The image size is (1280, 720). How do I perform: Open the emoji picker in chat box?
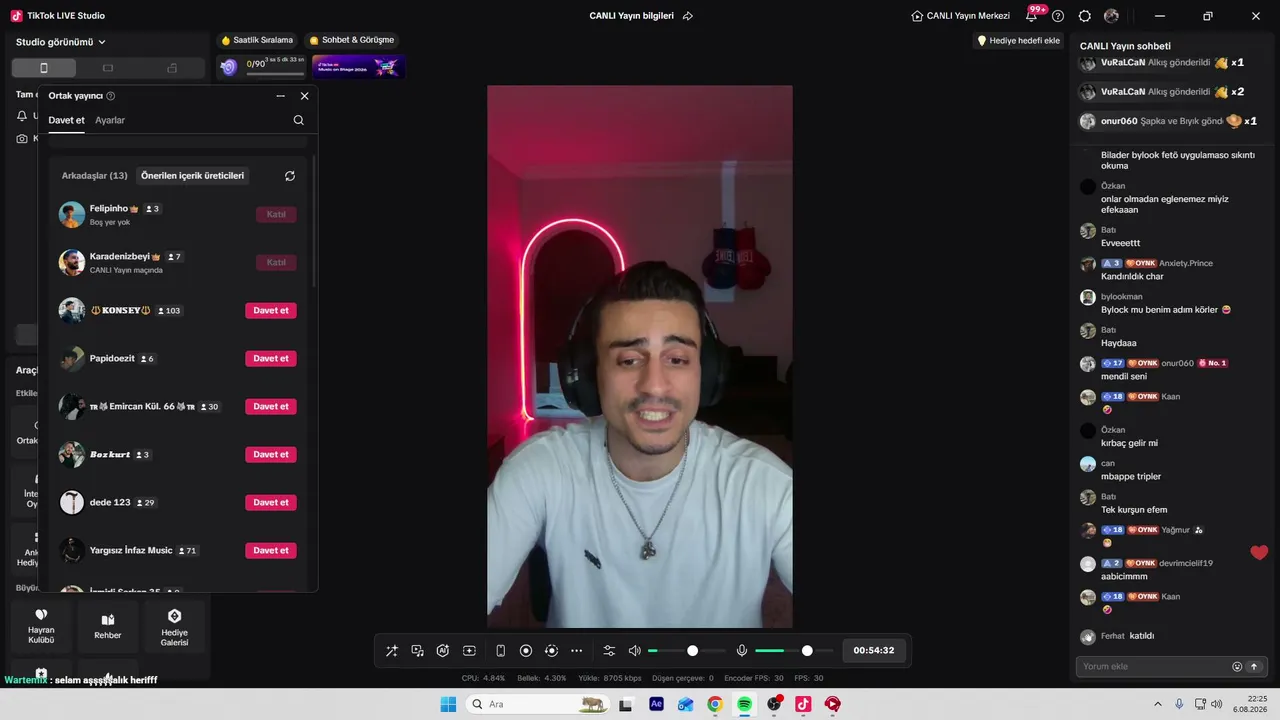click(x=1237, y=667)
